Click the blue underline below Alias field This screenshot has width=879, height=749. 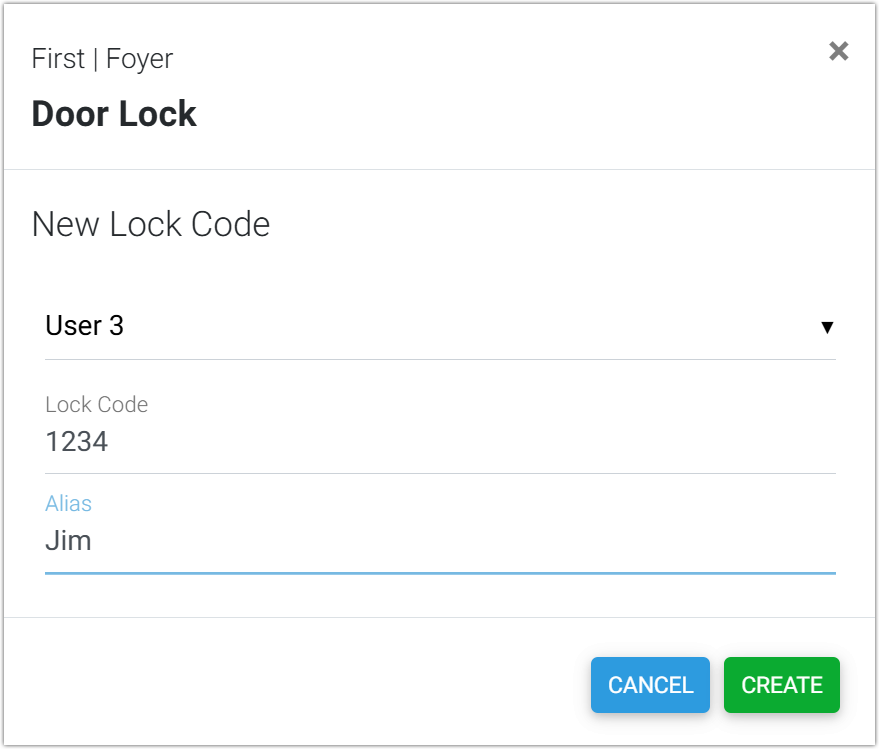[x=440, y=573]
